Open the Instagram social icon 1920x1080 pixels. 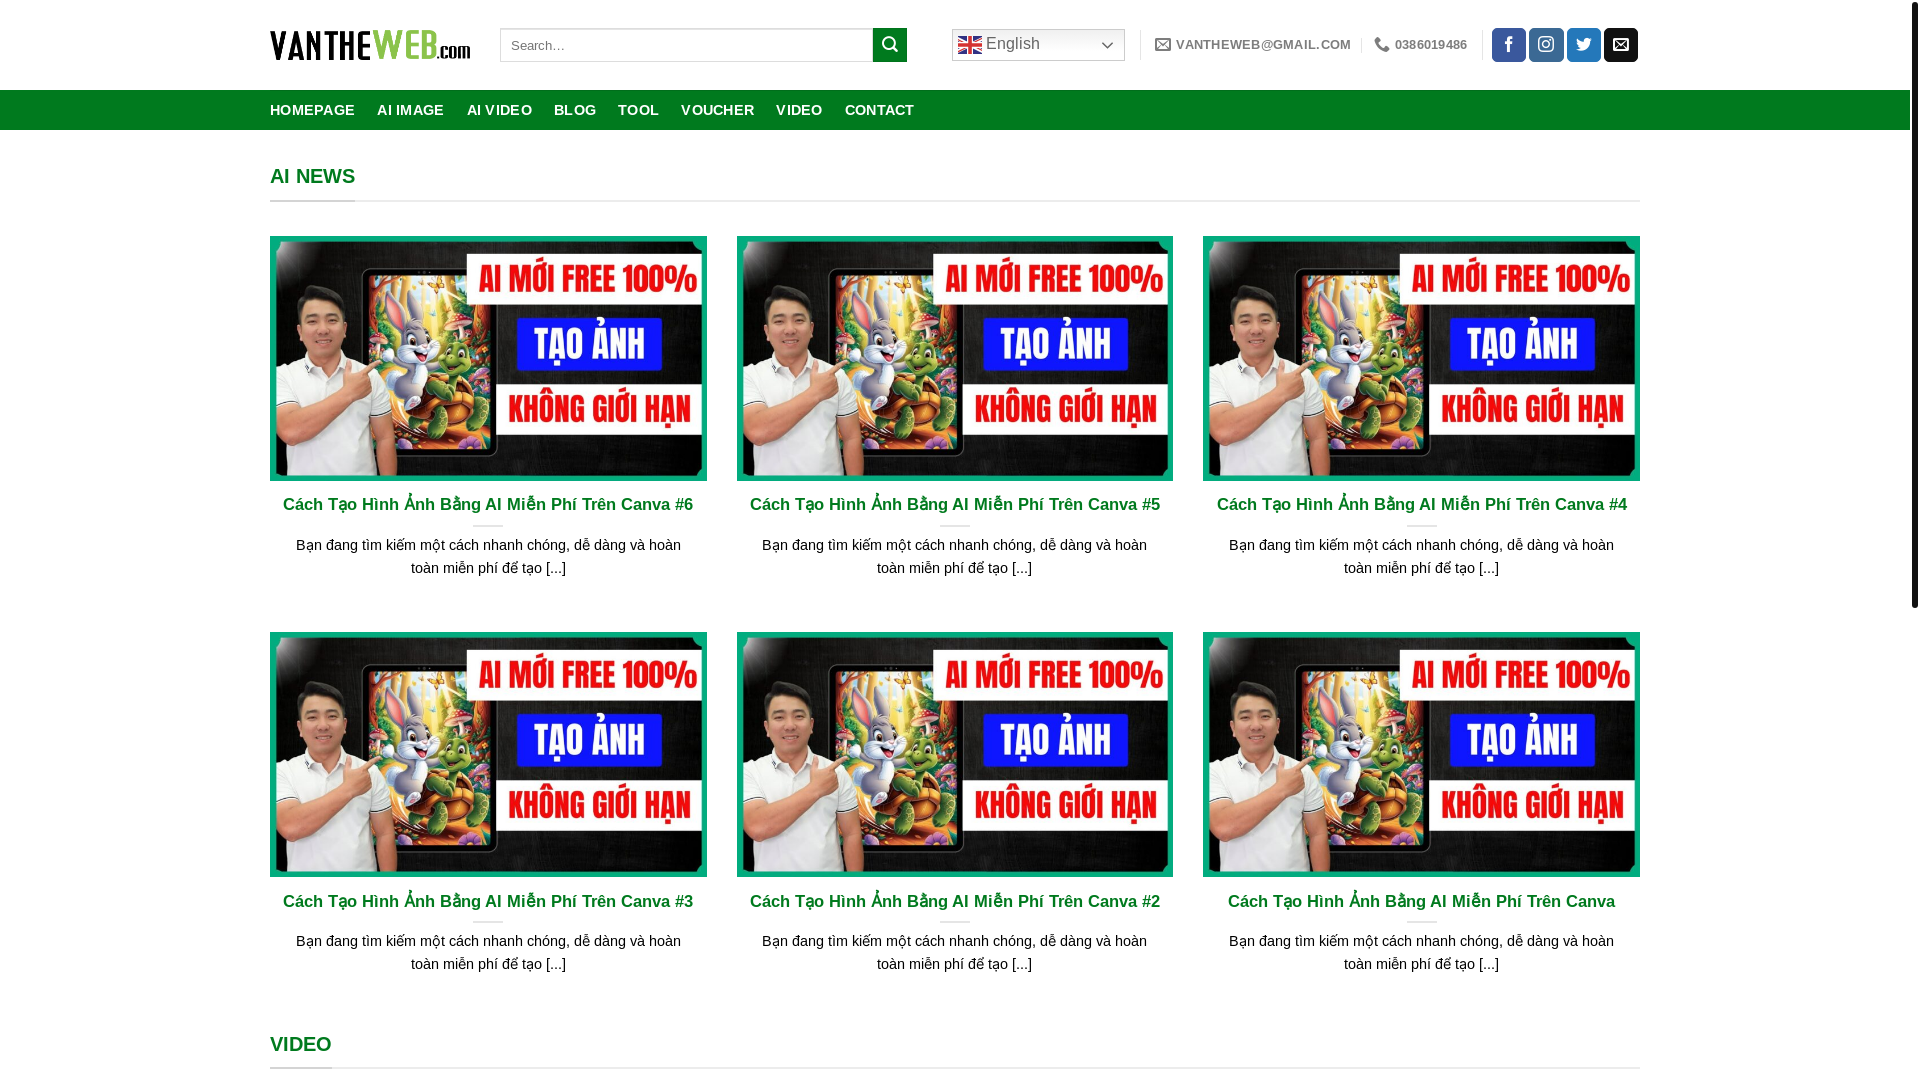1546,45
